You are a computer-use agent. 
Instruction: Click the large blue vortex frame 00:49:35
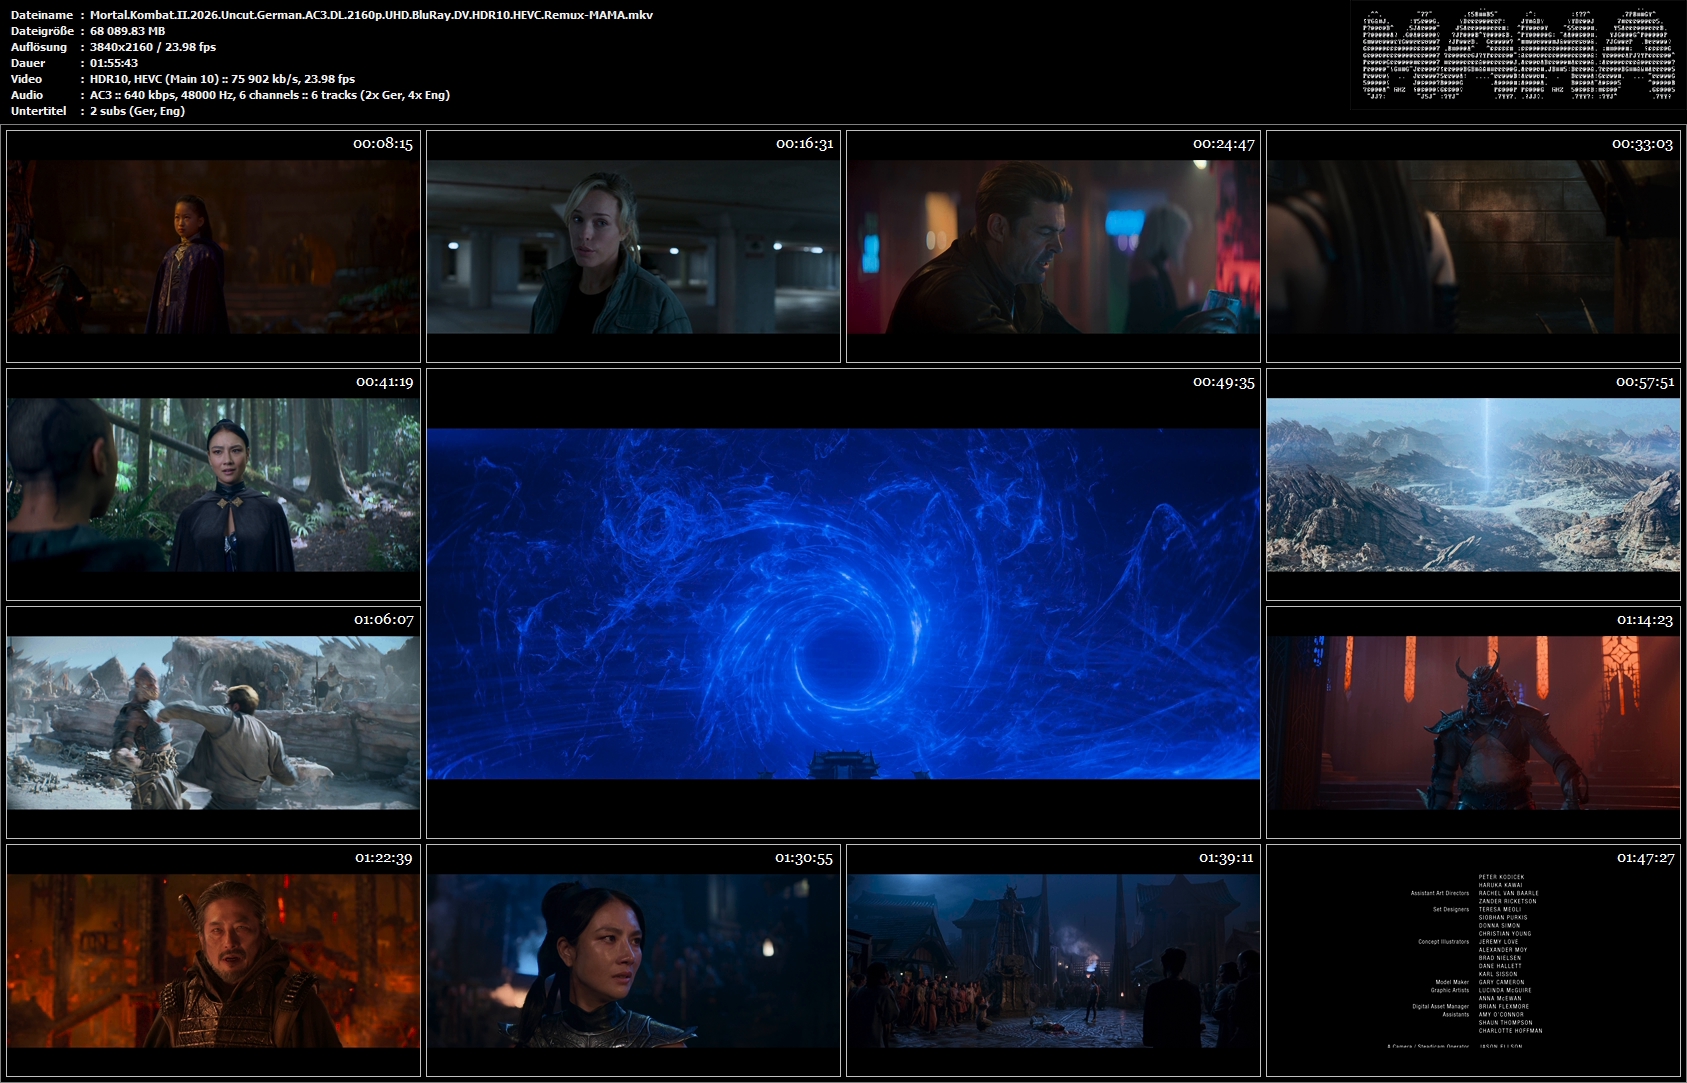tap(843, 603)
